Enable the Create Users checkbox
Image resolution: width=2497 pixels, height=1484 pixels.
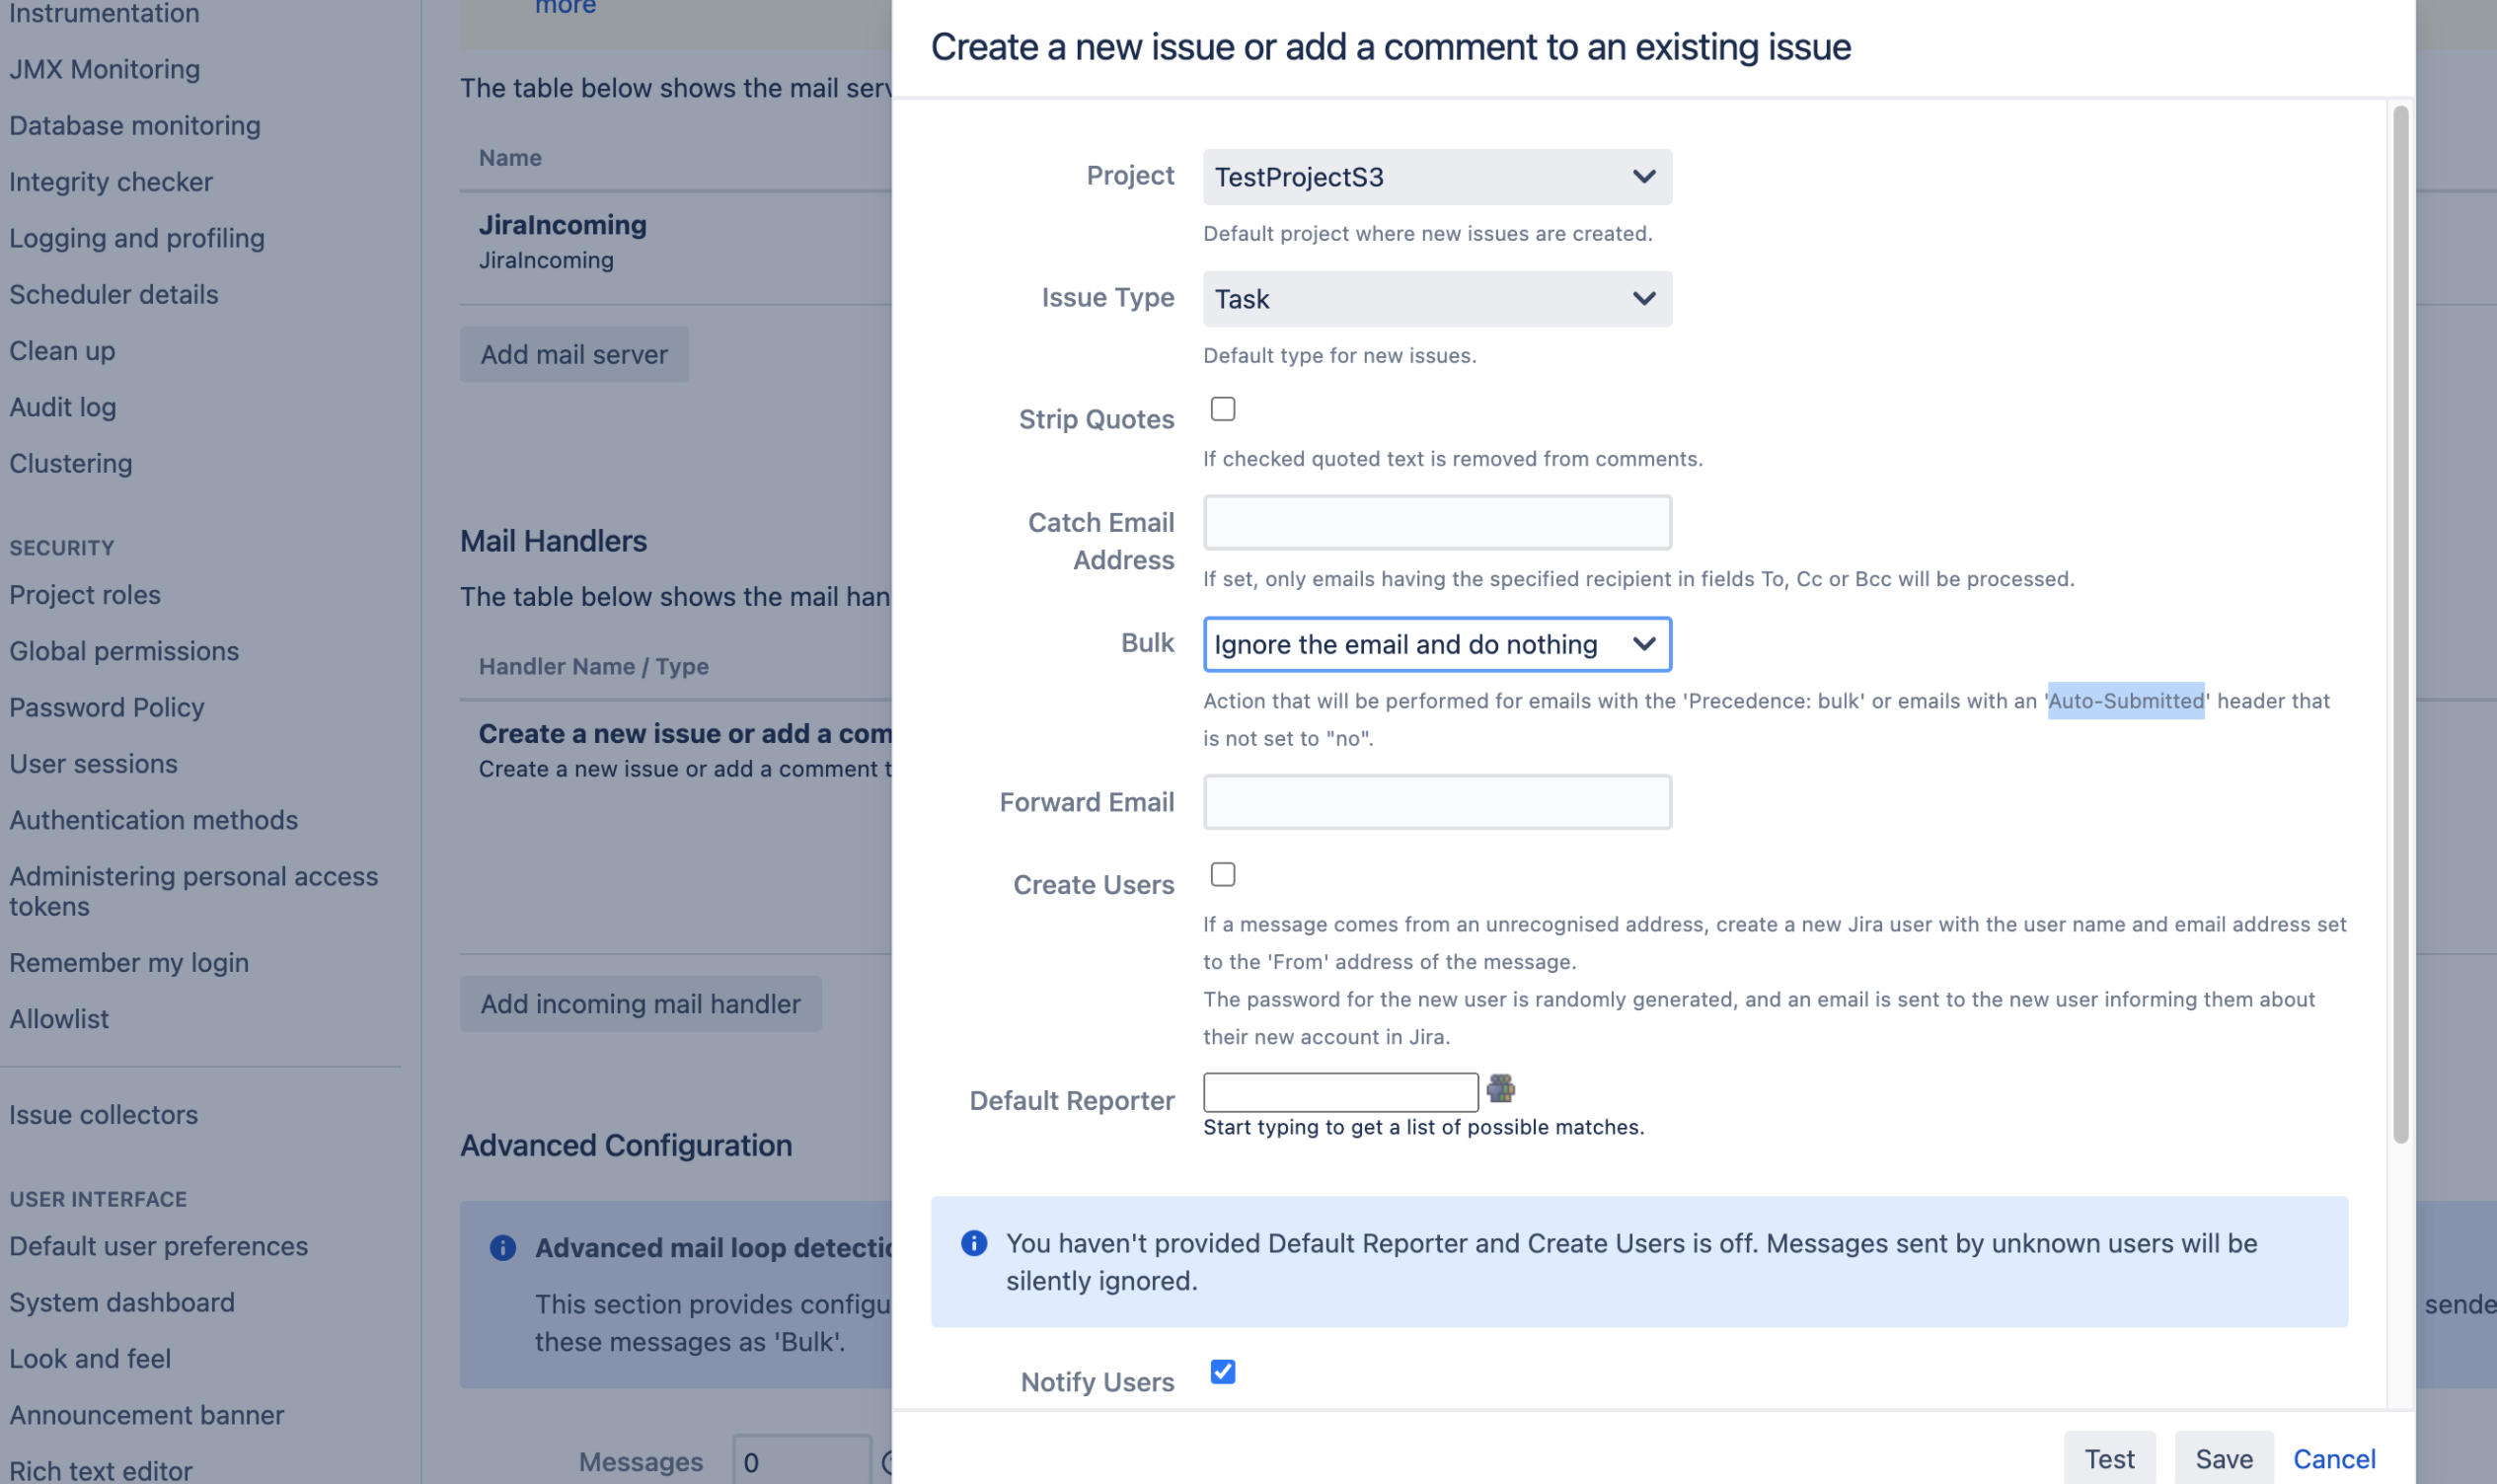tap(1221, 876)
